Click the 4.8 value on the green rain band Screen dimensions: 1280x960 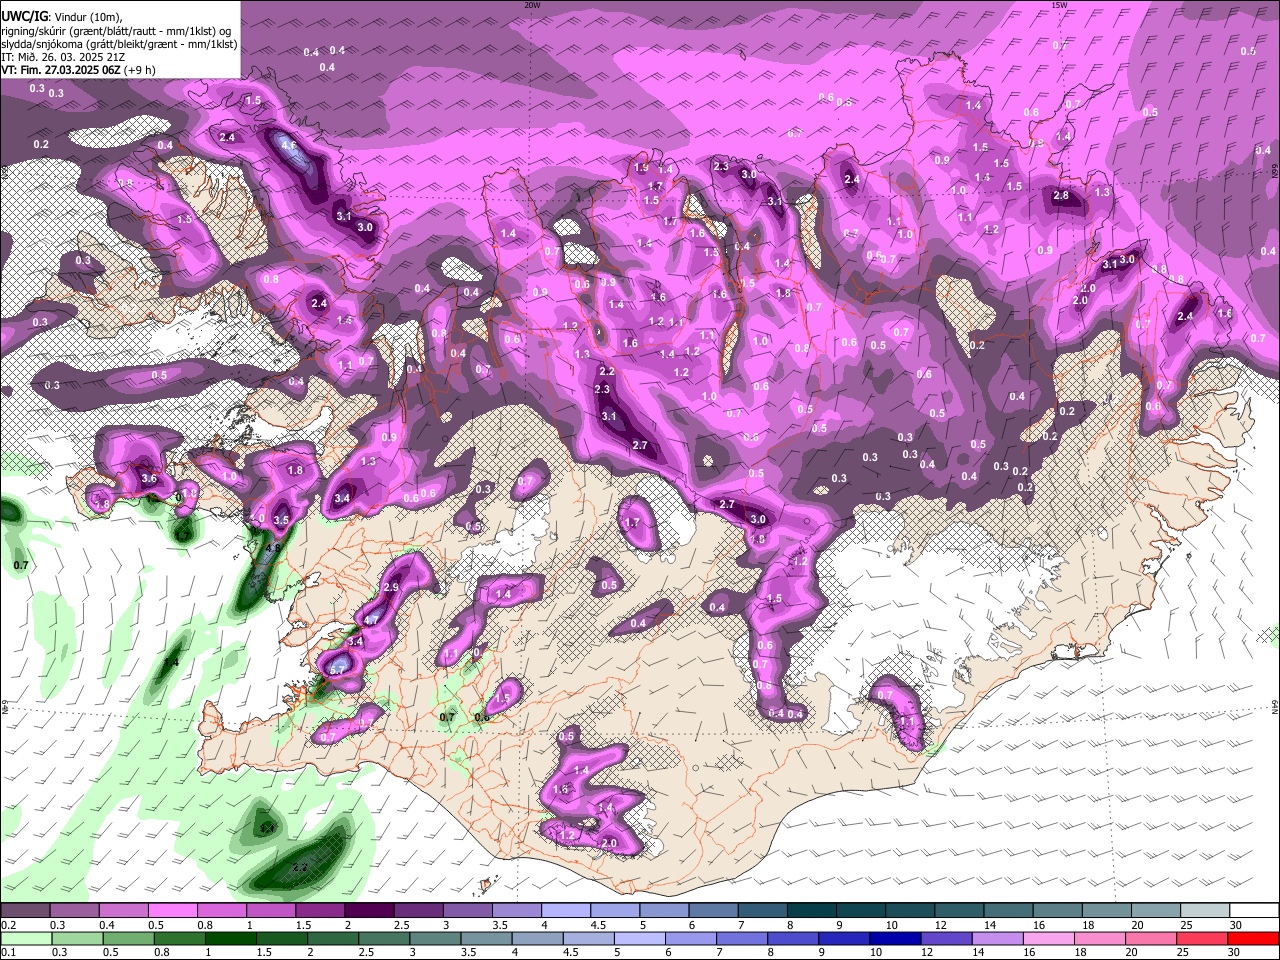click(272, 548)
